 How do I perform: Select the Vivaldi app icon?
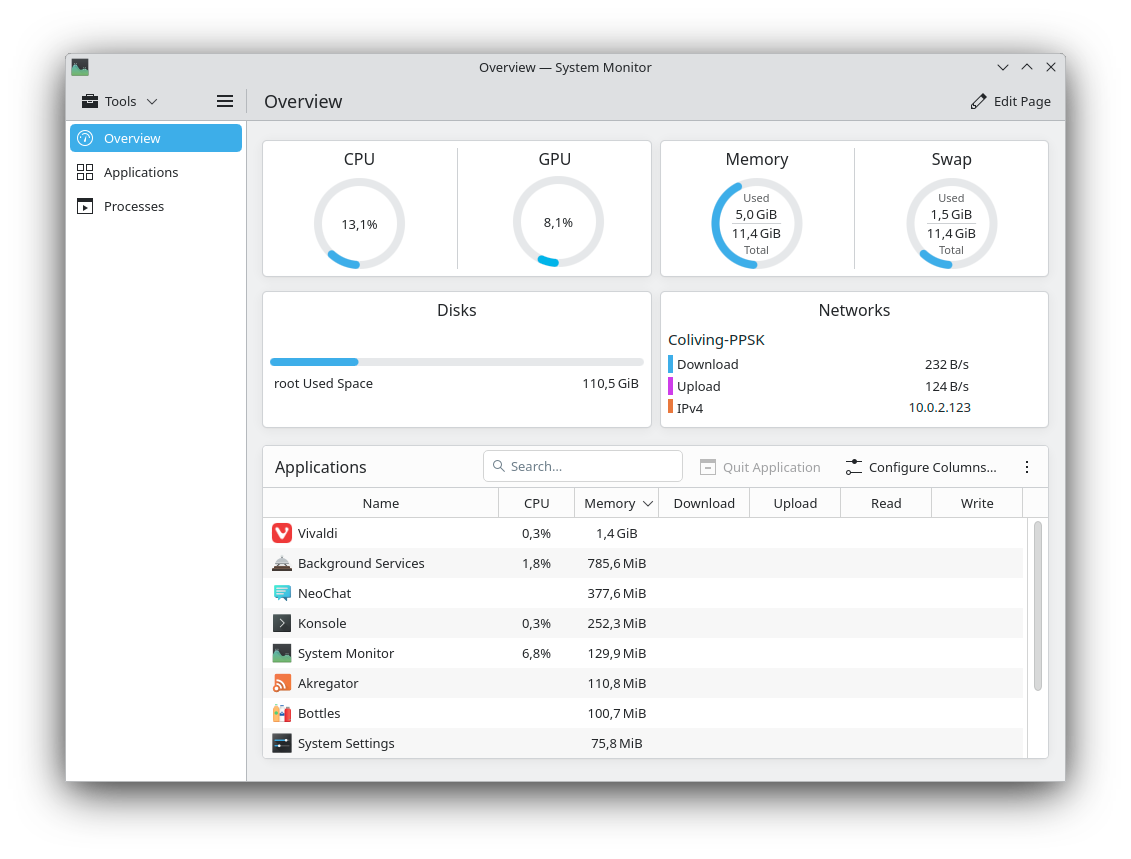coord(282,533)
